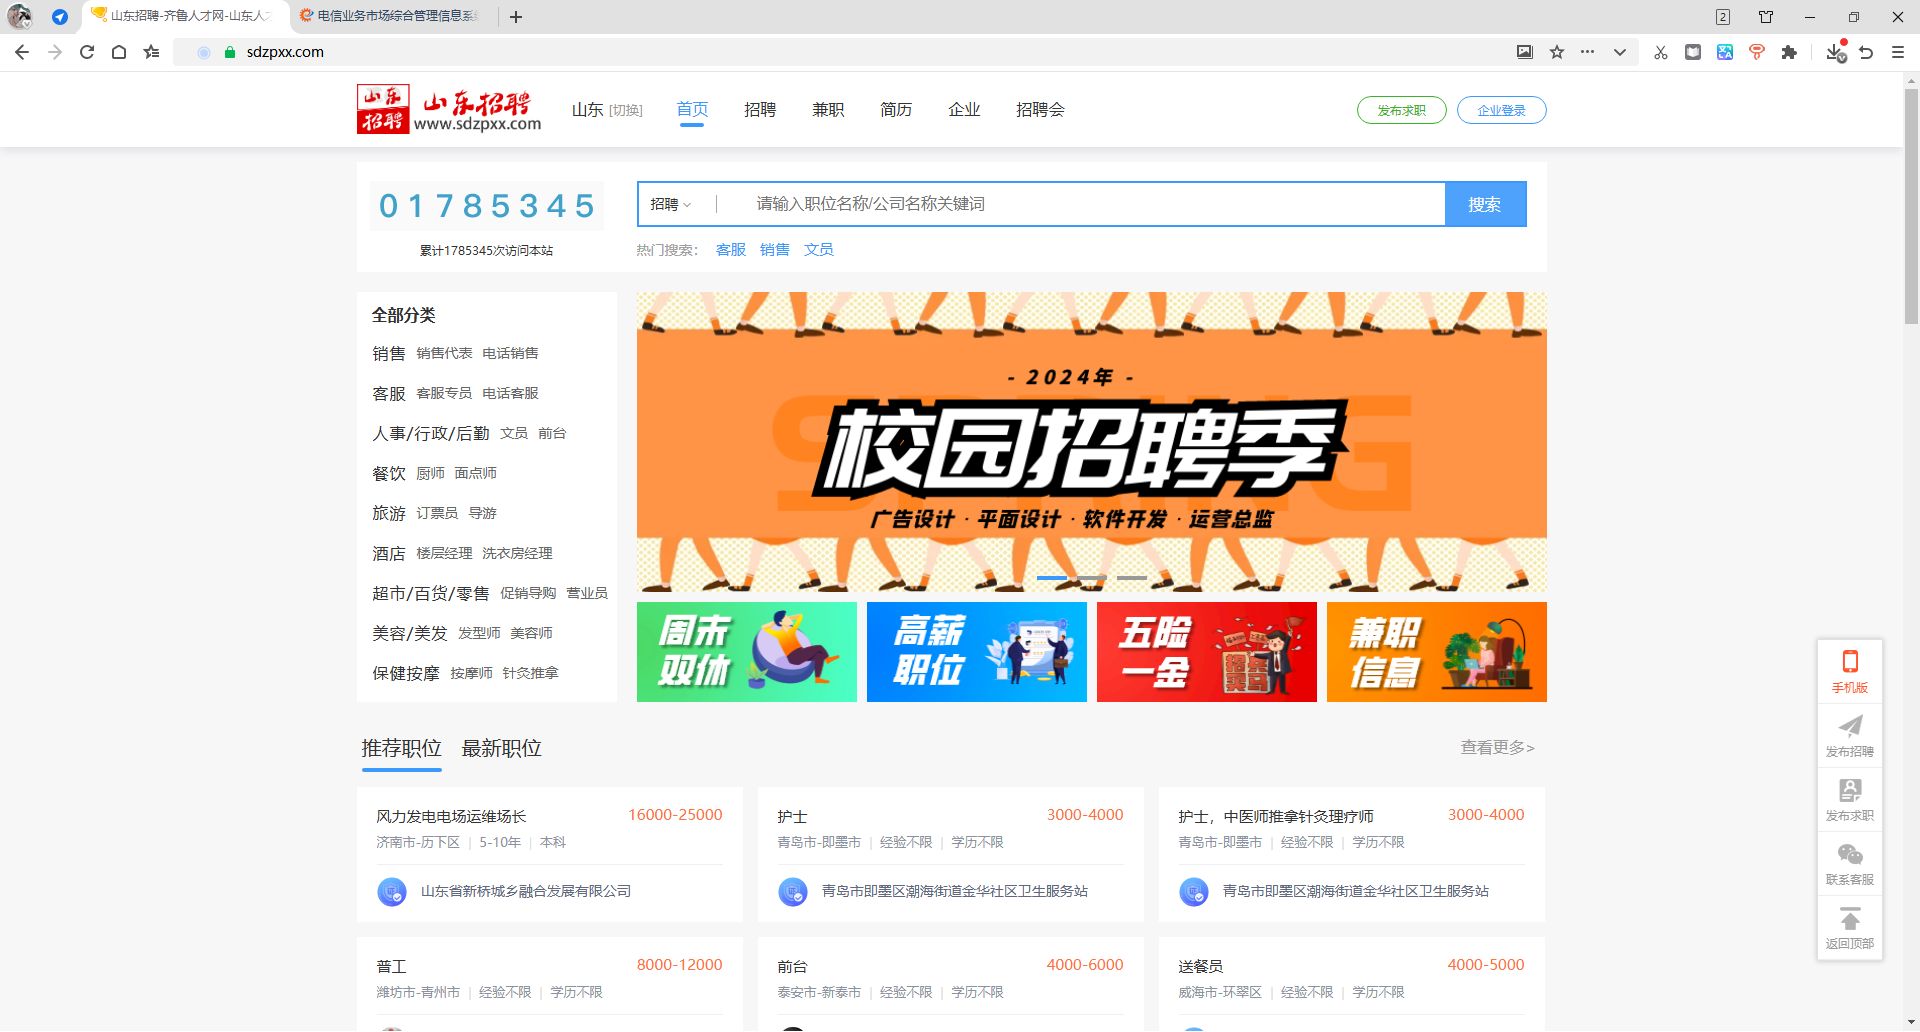The image size is (1920, 1032).
Task: Click the mobile version (手机版) sidebar icon
Action: [x=1850, y=662]
